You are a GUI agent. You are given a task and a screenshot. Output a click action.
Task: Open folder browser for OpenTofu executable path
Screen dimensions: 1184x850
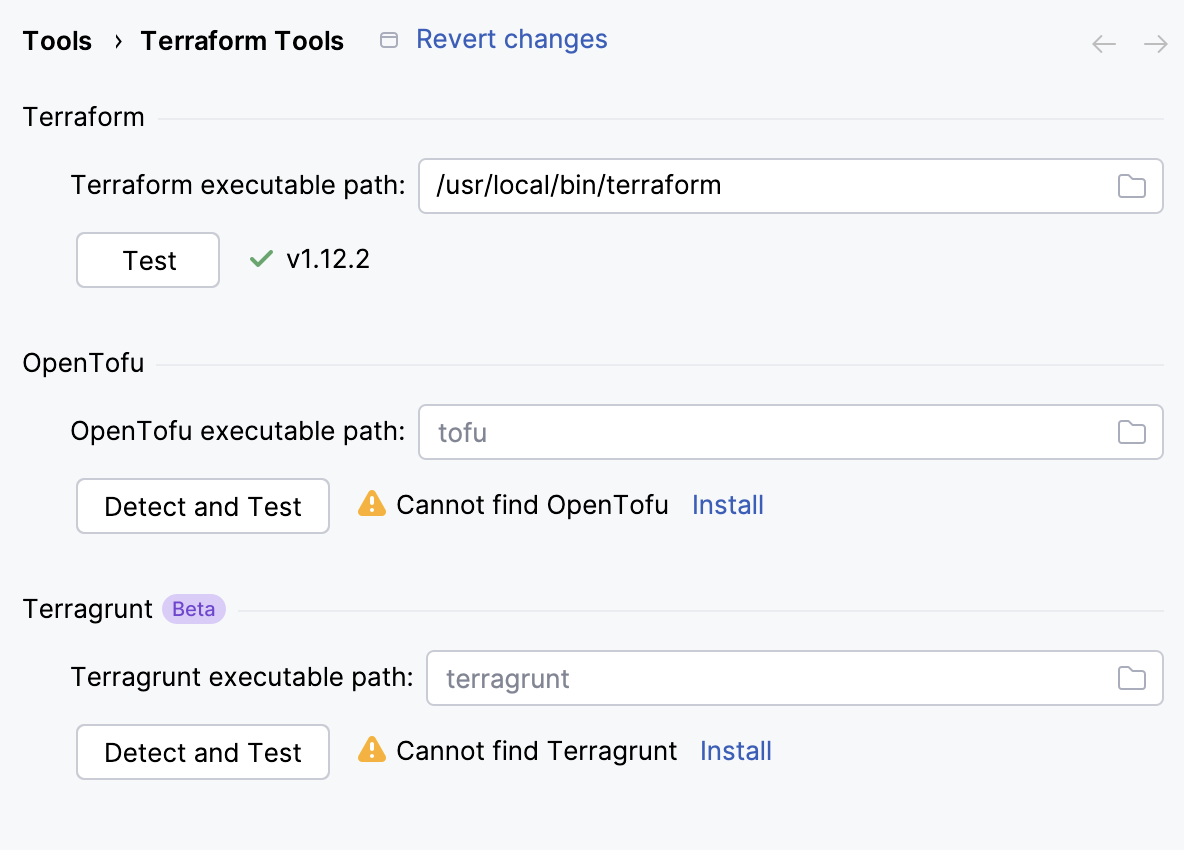coord(1132,432)
